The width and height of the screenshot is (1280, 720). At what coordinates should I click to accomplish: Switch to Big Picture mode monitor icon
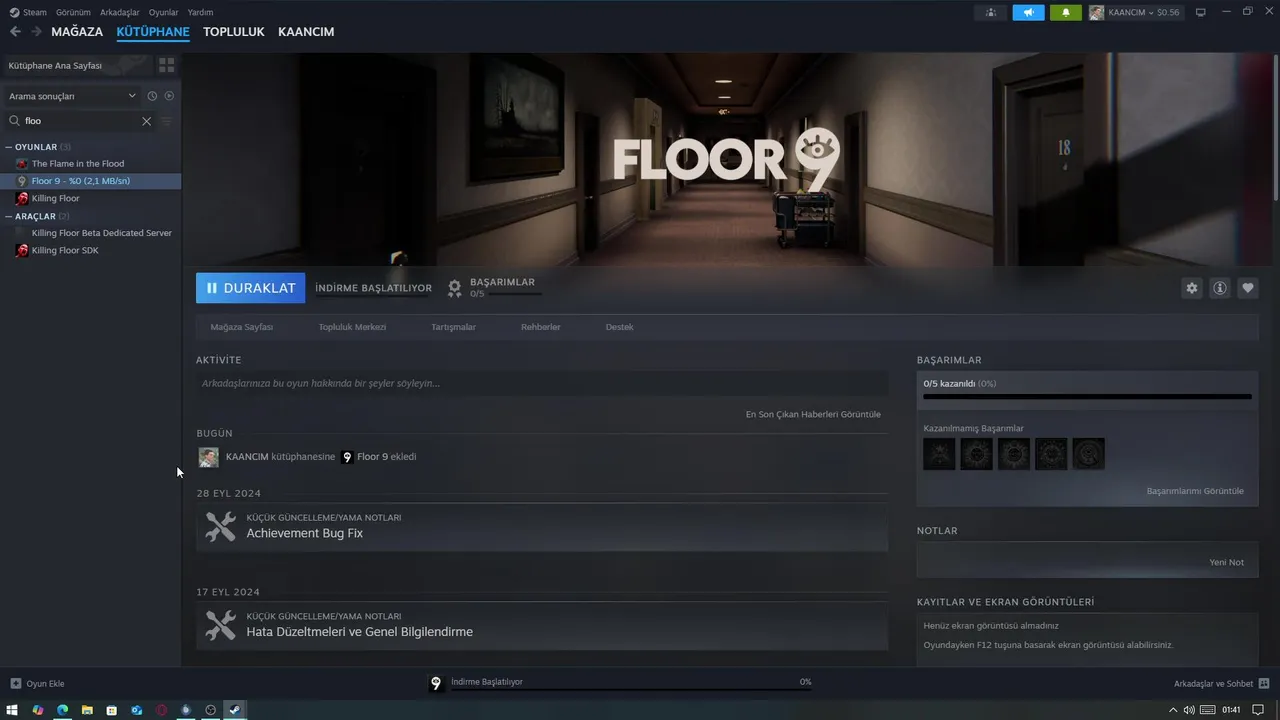1201,12
